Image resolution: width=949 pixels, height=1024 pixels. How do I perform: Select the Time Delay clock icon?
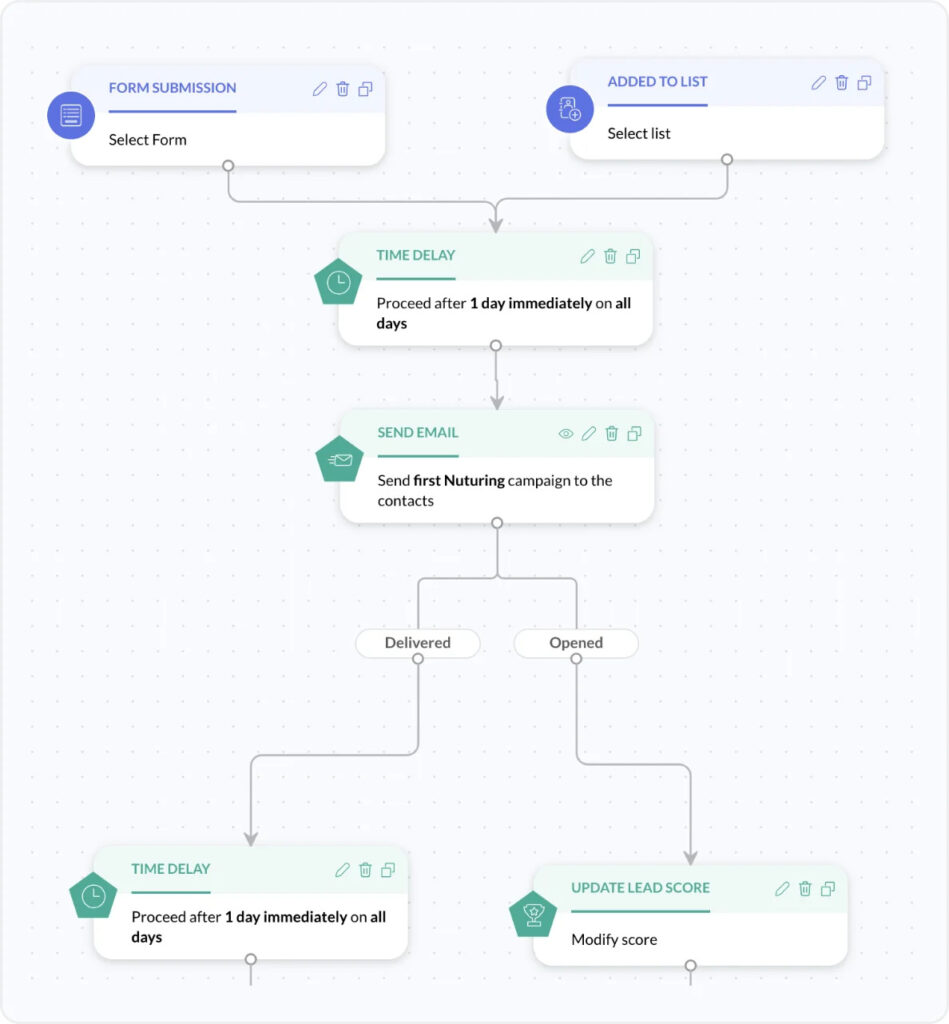coord(337,281)
